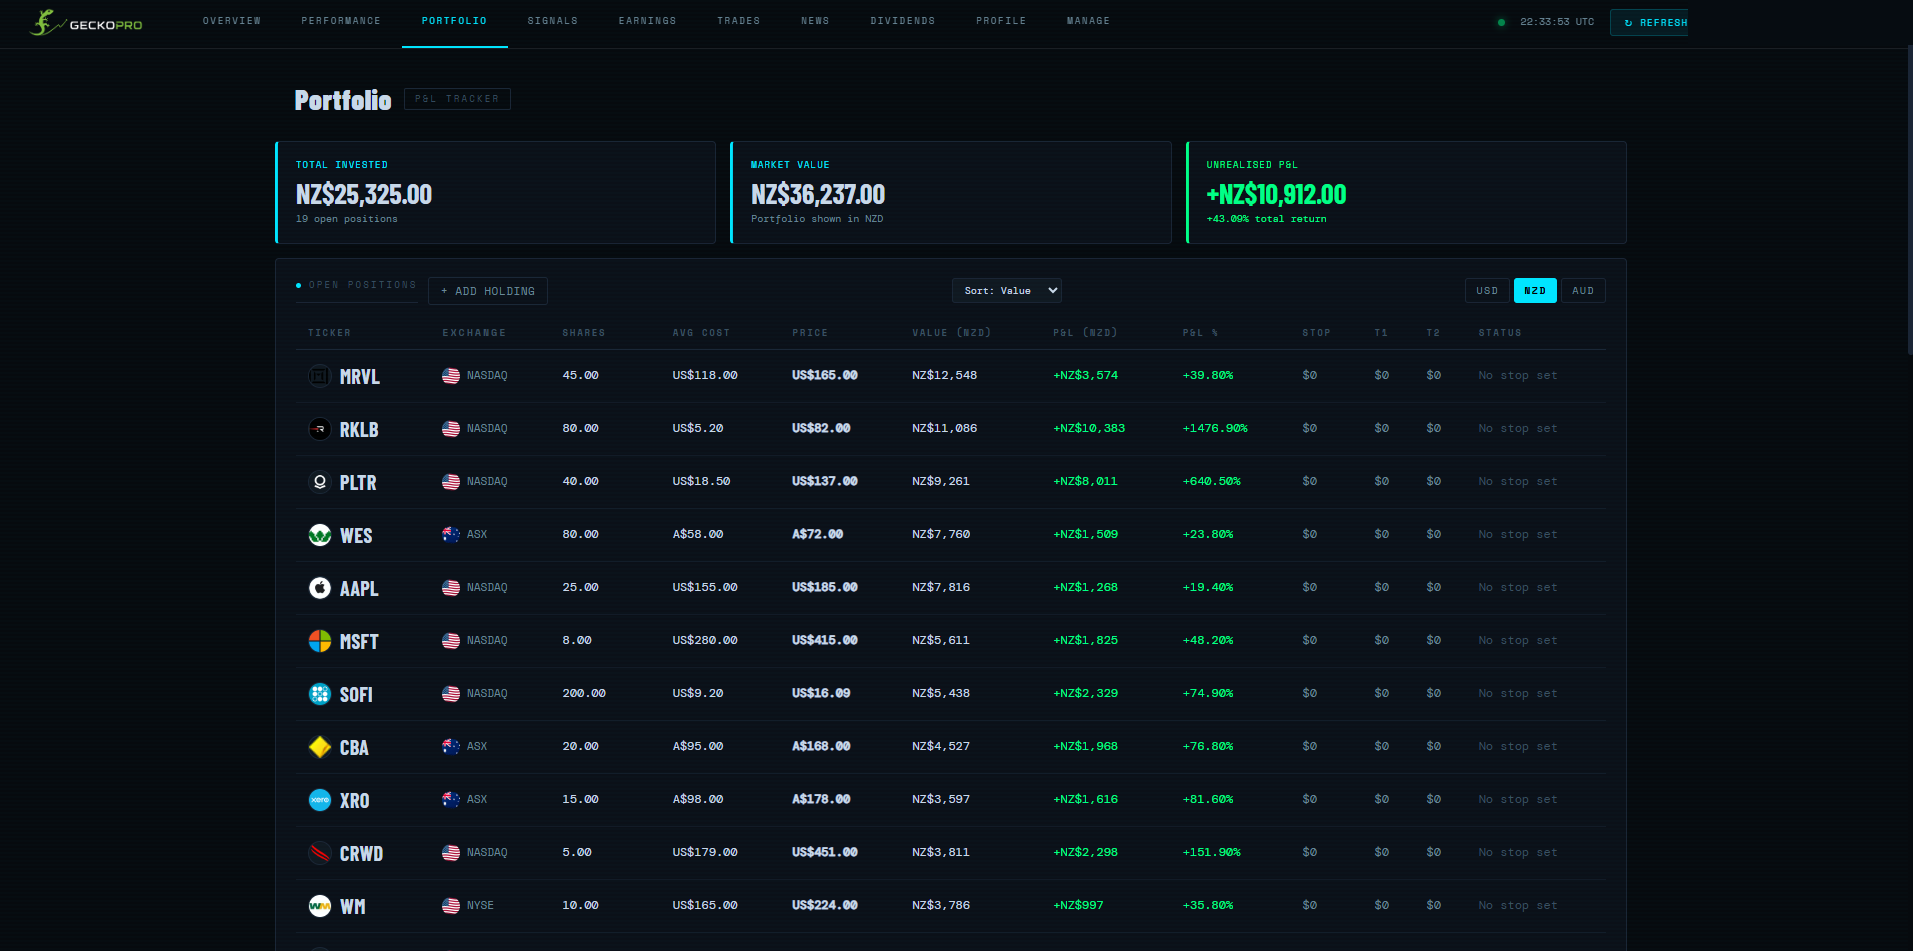Click the Status column header
Viewport: 1913px width, 951px height.
[1500, 333]
